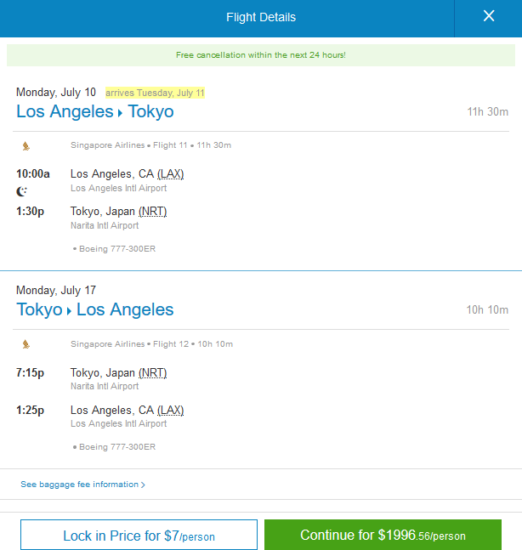The height and width of the screenshot is (550, 522).
Task: Close the Flight Details dialog
Action: [x=488, y=16]
